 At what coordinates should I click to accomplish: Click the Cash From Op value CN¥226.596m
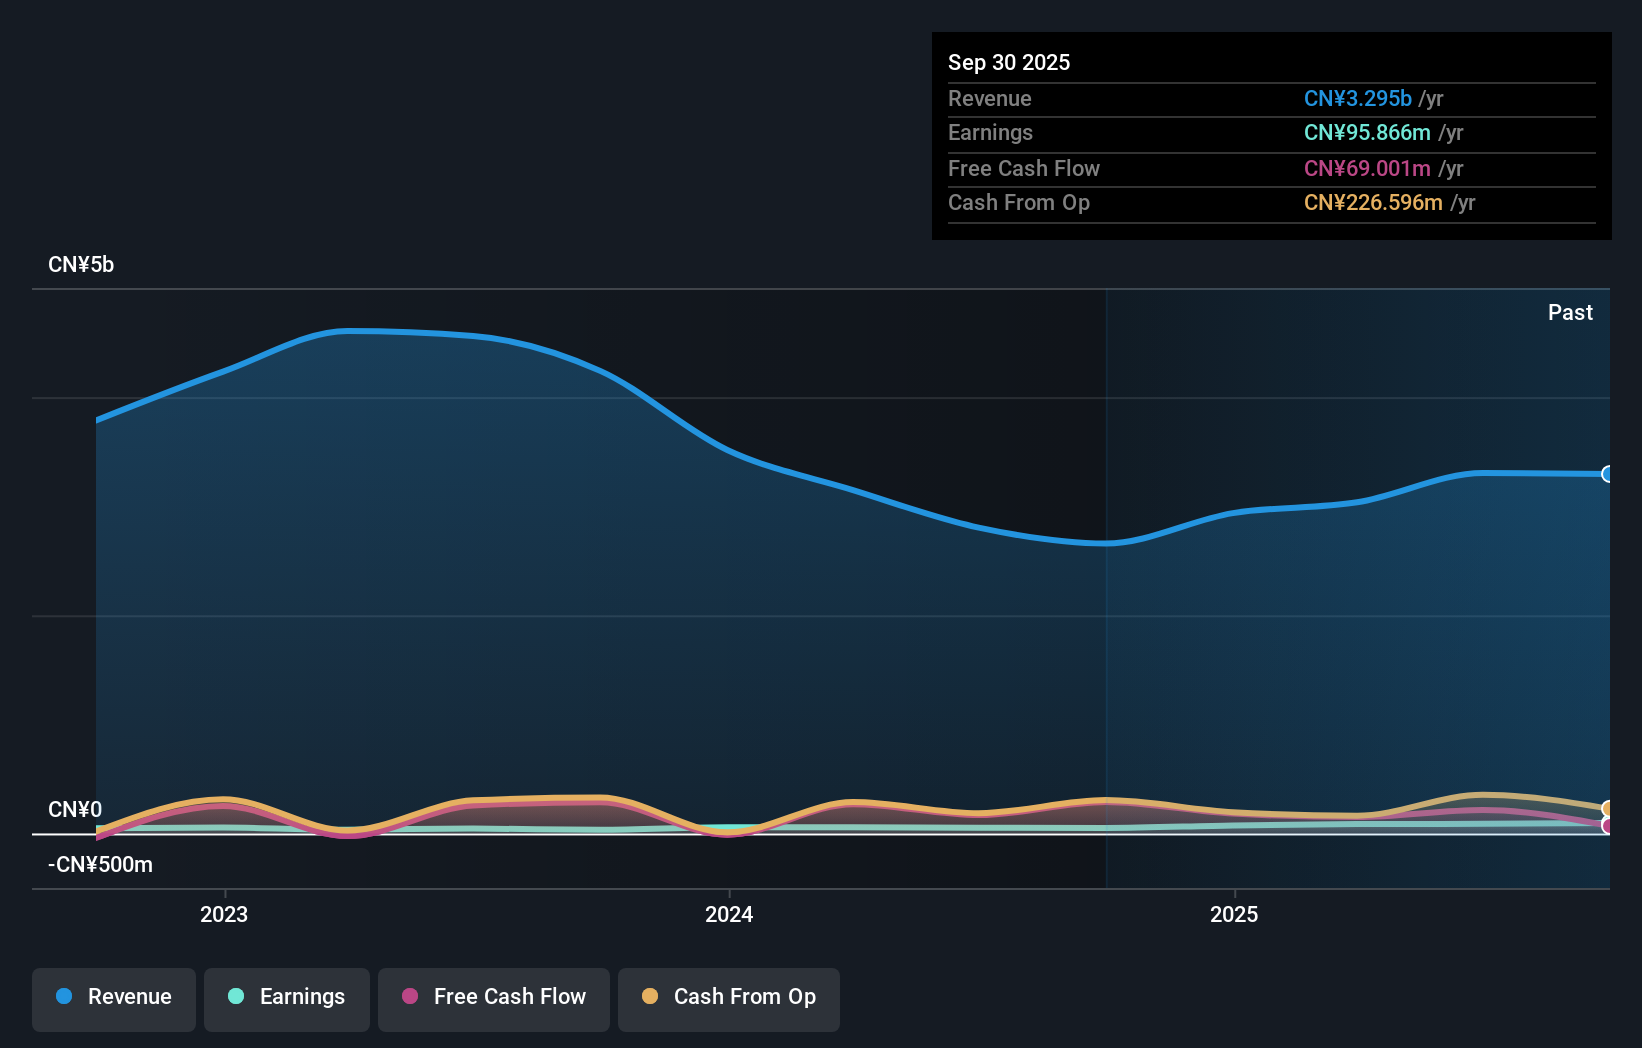(1372, 203)
